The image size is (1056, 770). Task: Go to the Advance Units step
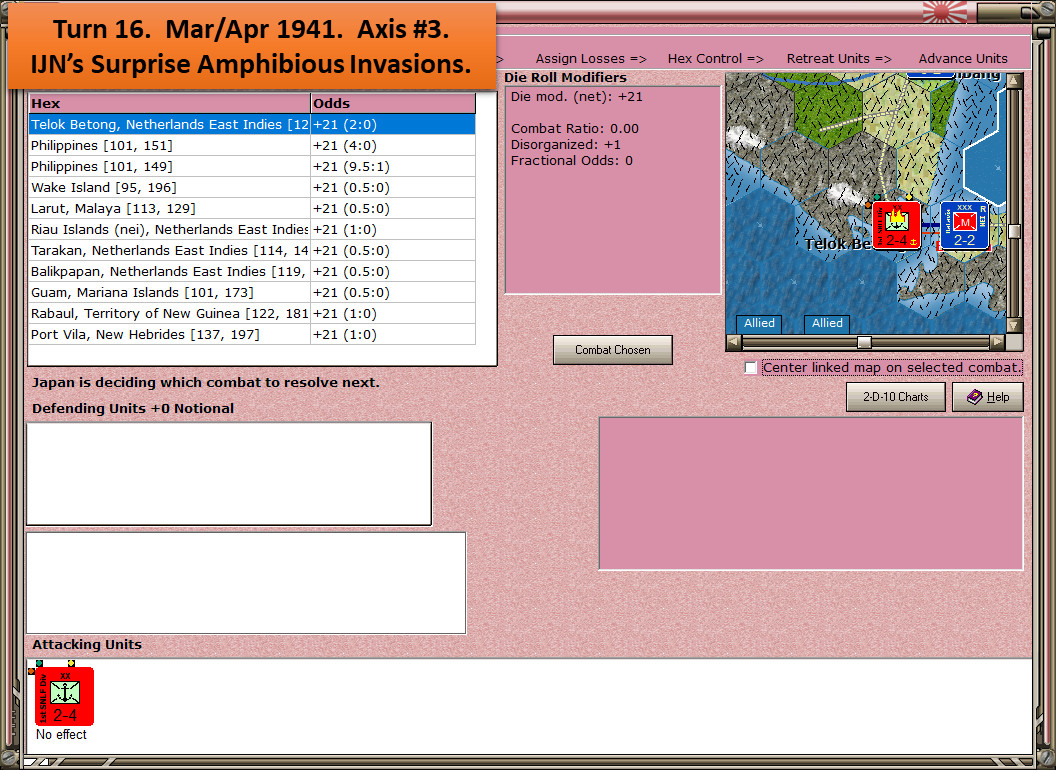(x=963, y=59)
